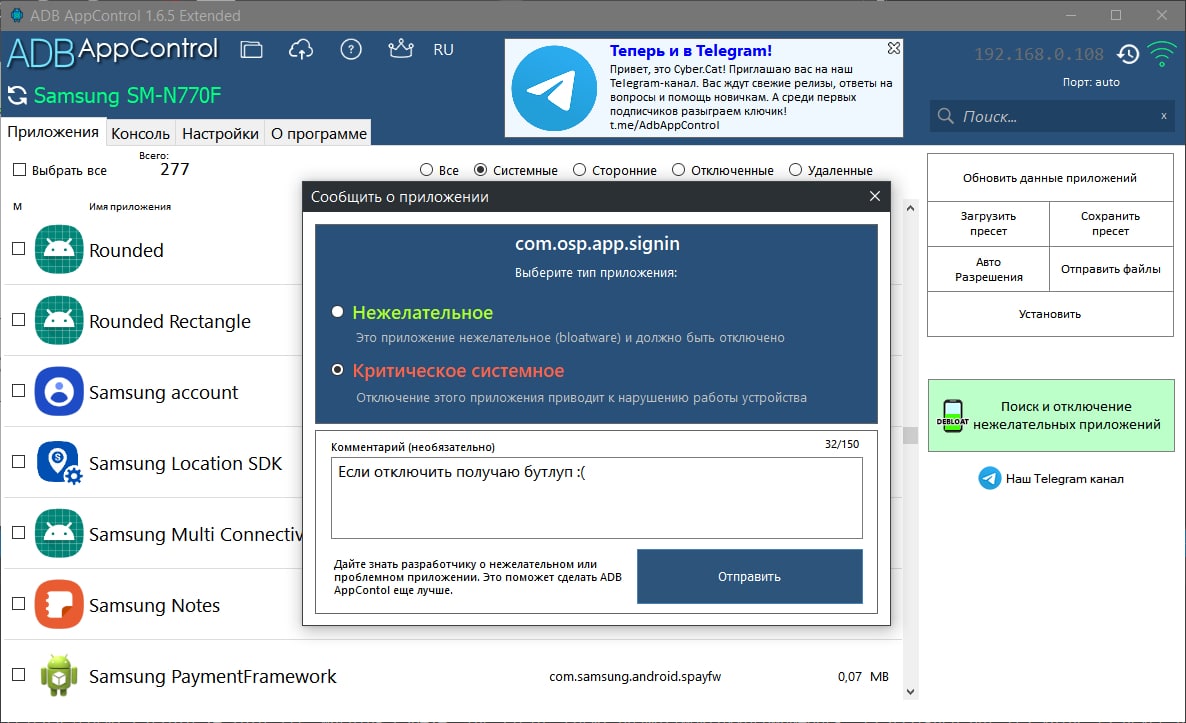
Task: Switch to the Приложения tab
Action: [53, 132]
